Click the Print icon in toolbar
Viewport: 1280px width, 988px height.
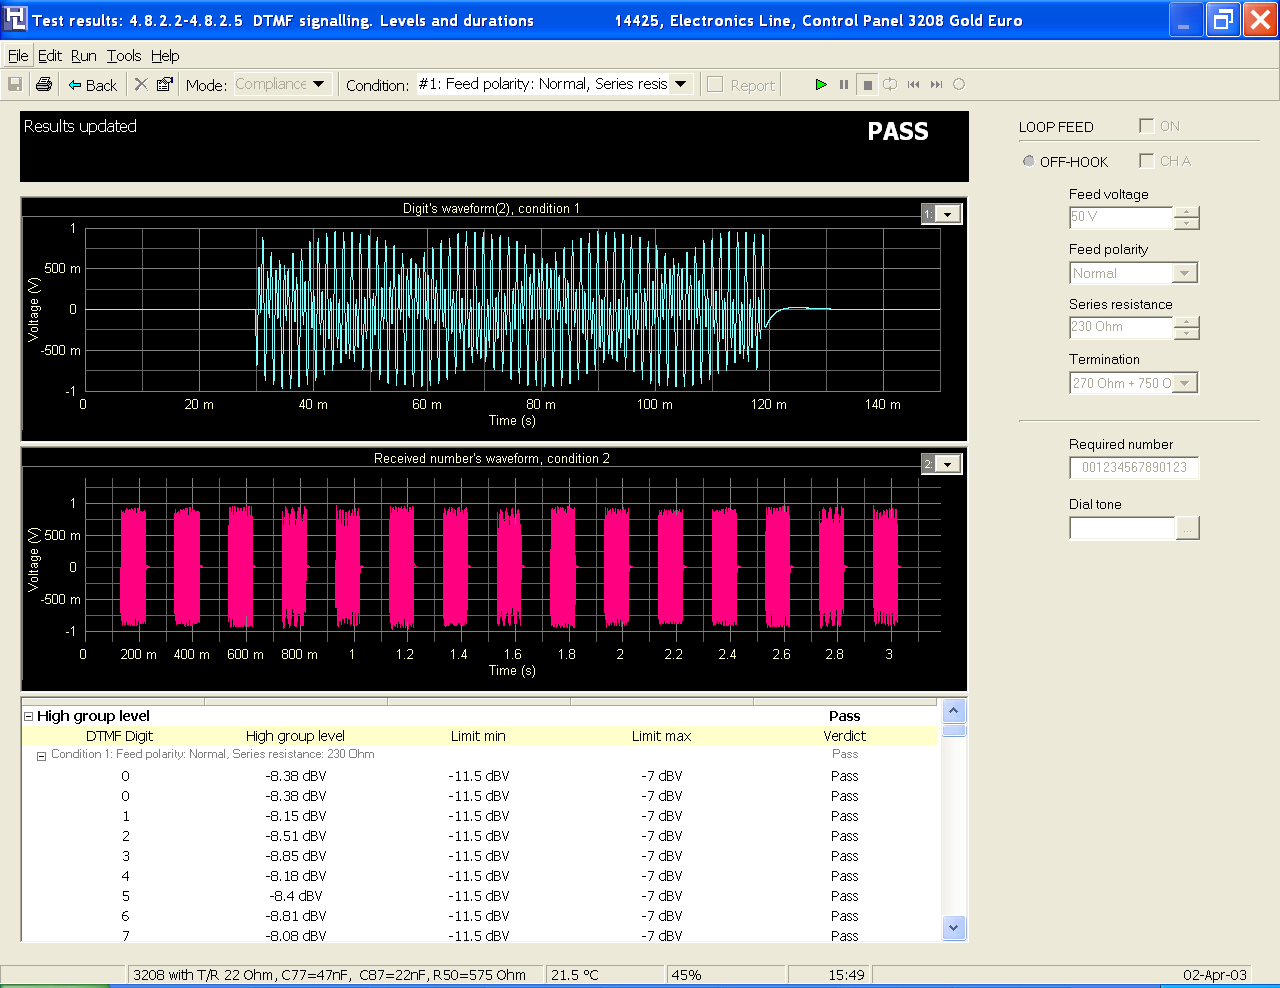pyautogui.click(x=43, y=85)
